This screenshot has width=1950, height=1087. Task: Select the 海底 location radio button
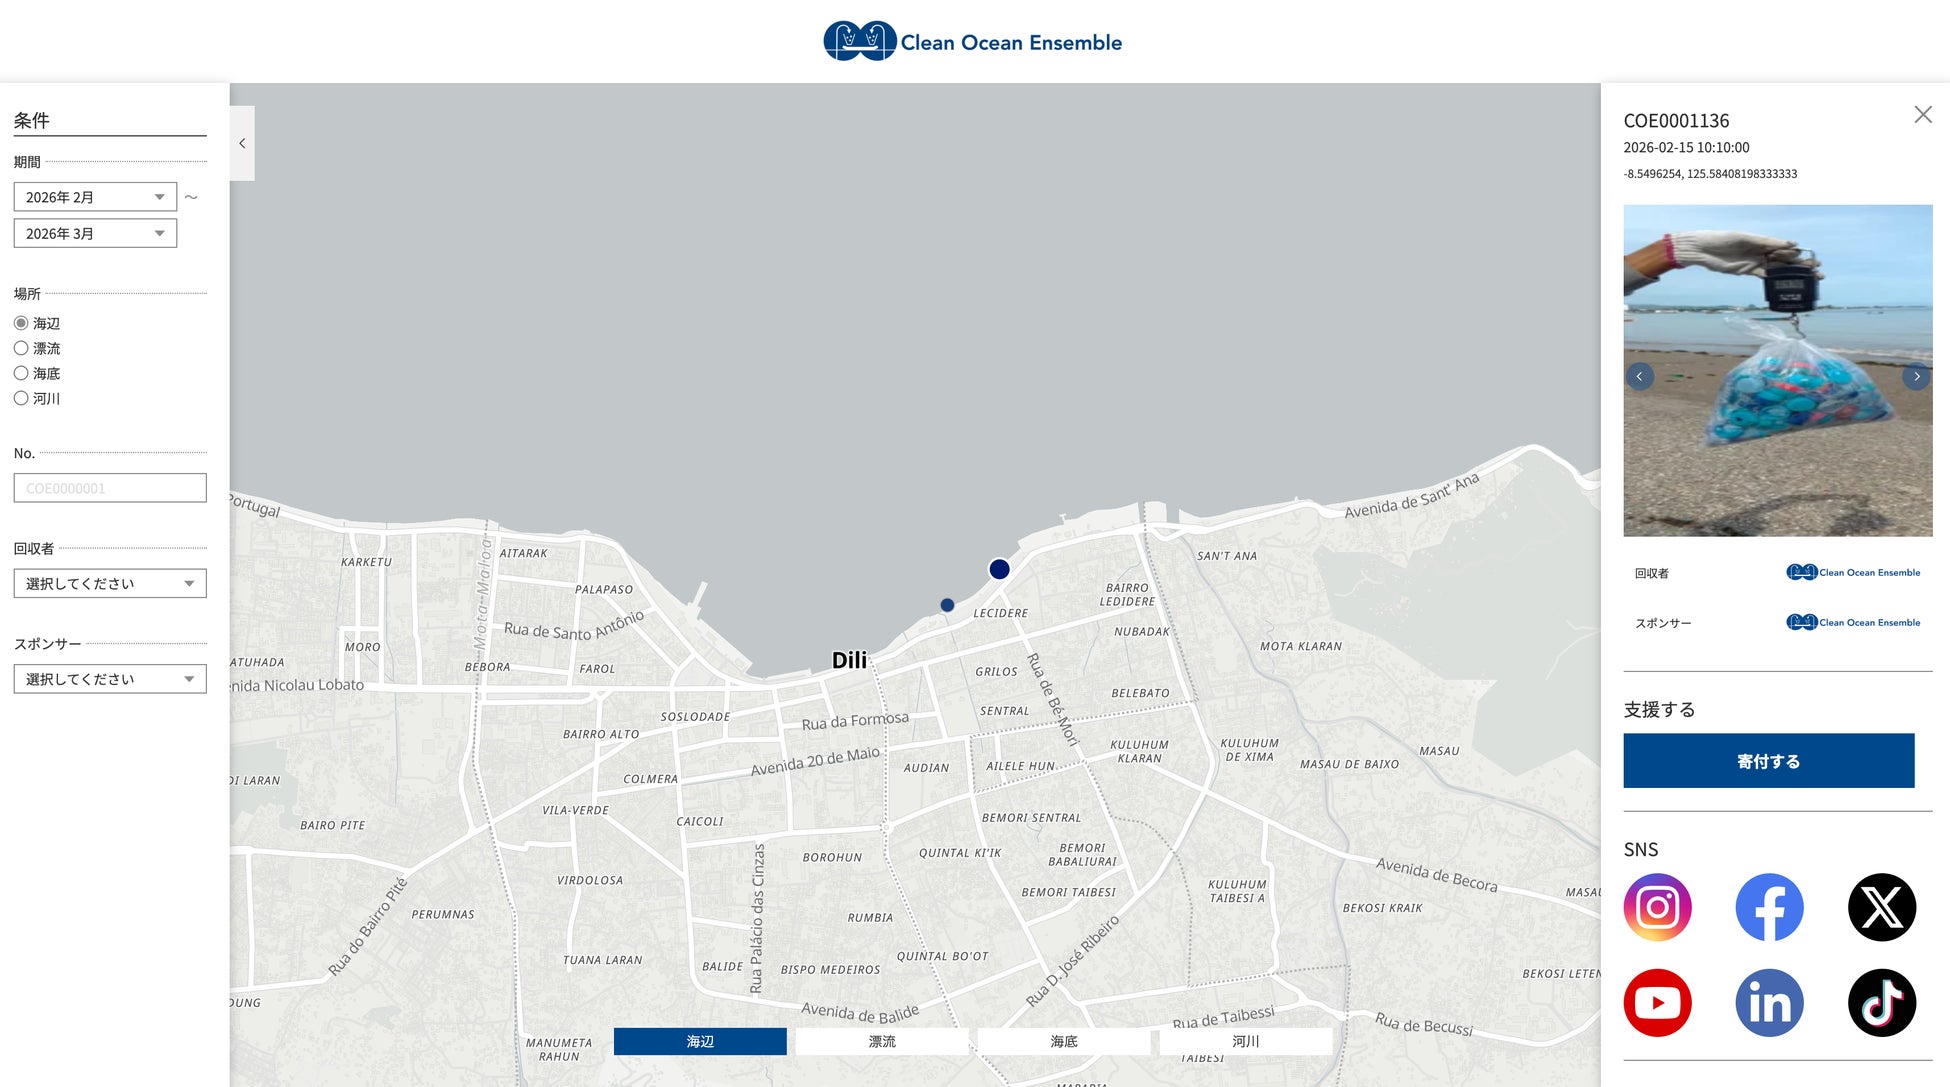coord(21,373)
